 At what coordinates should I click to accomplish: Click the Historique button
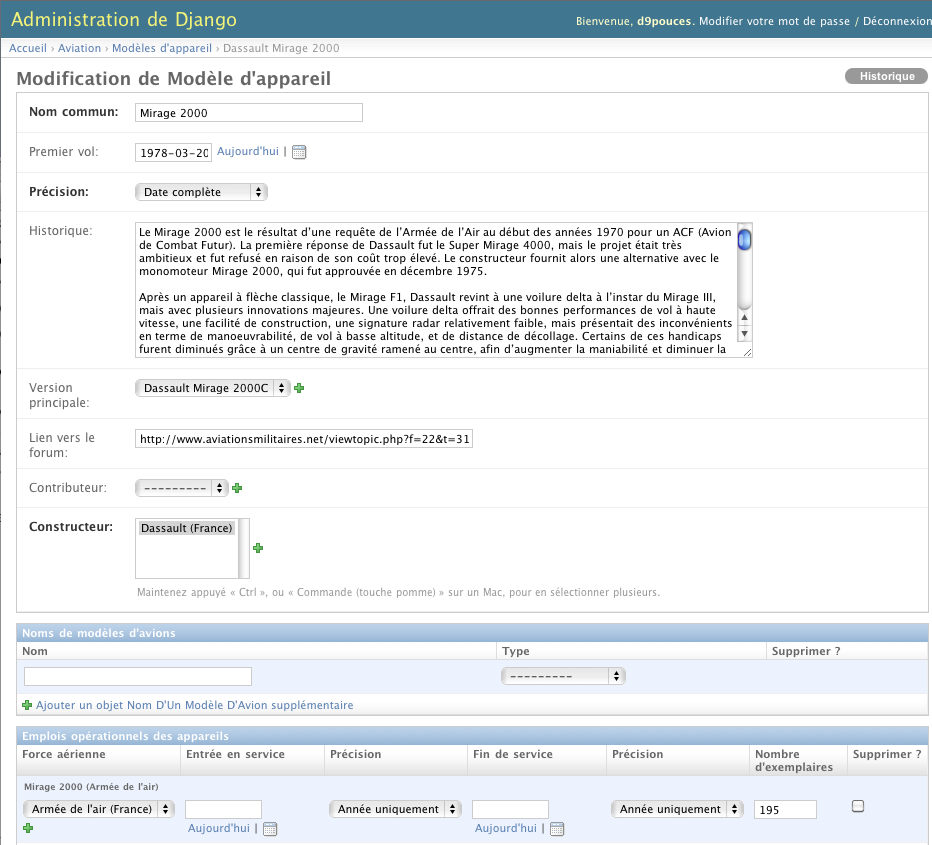tap(887, 76)
